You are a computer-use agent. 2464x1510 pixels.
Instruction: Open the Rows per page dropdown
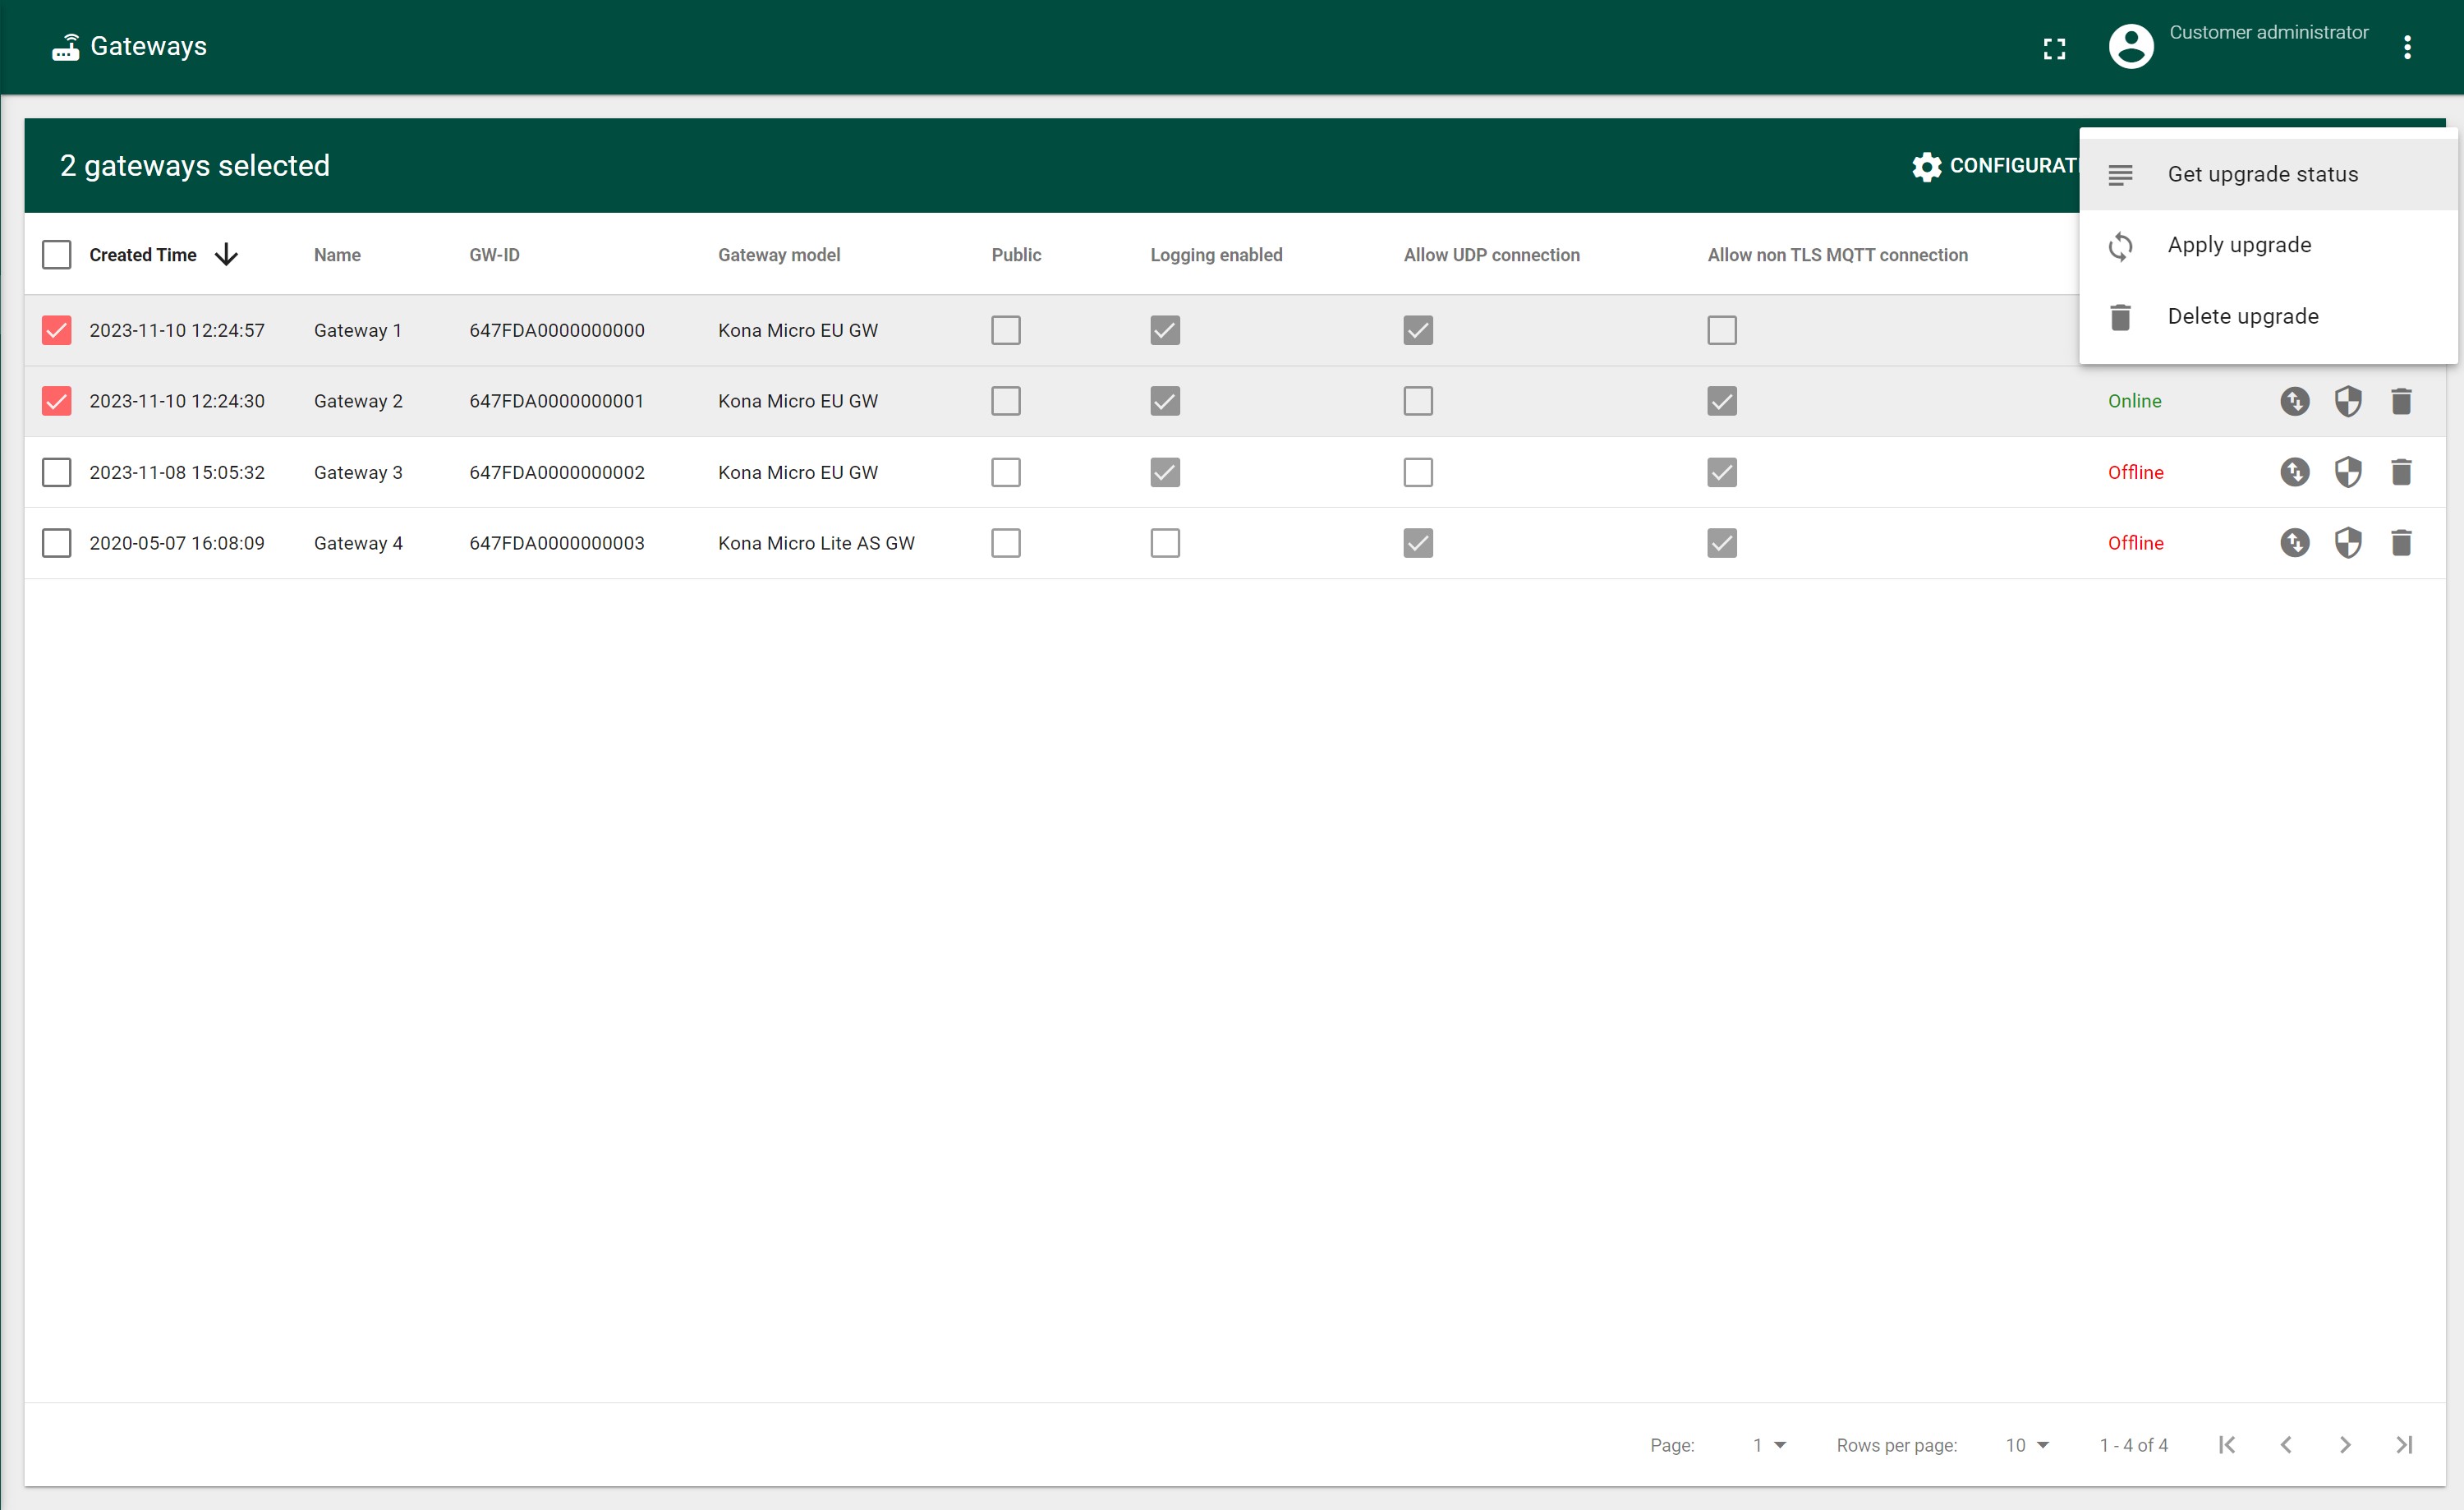[2027, 1445]
